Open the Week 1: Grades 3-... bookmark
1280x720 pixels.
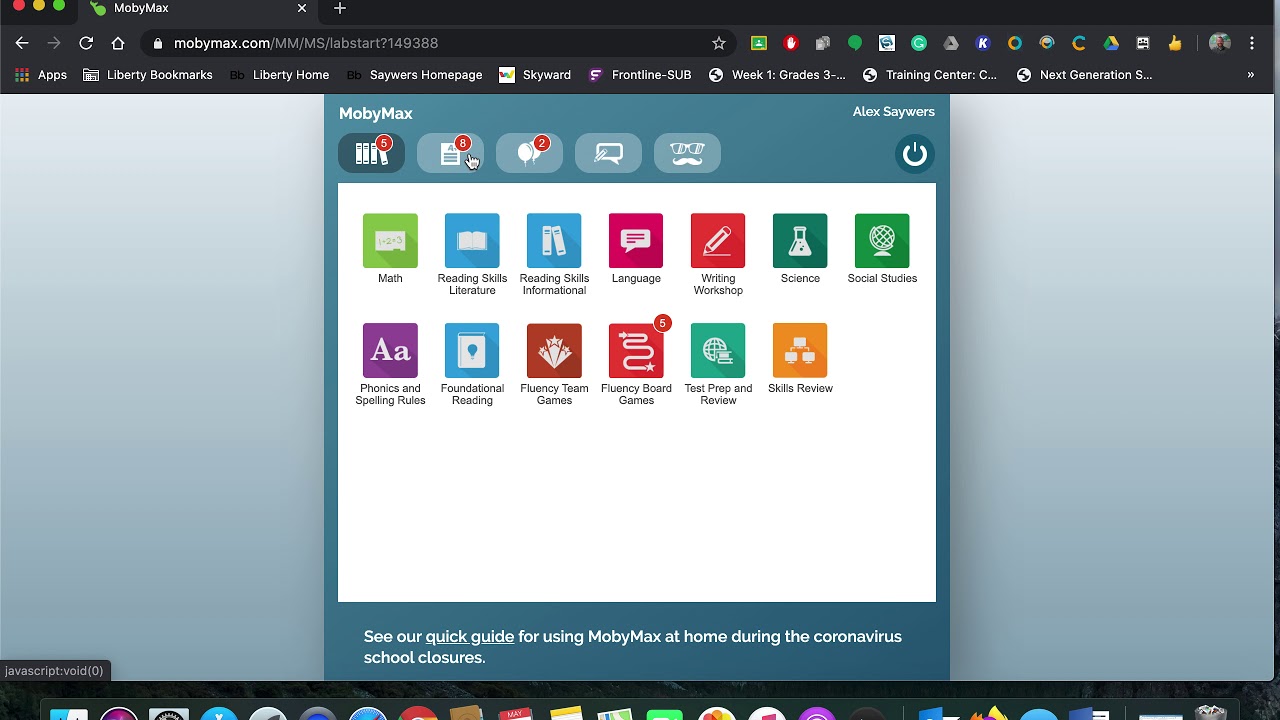tap(777, 75)
